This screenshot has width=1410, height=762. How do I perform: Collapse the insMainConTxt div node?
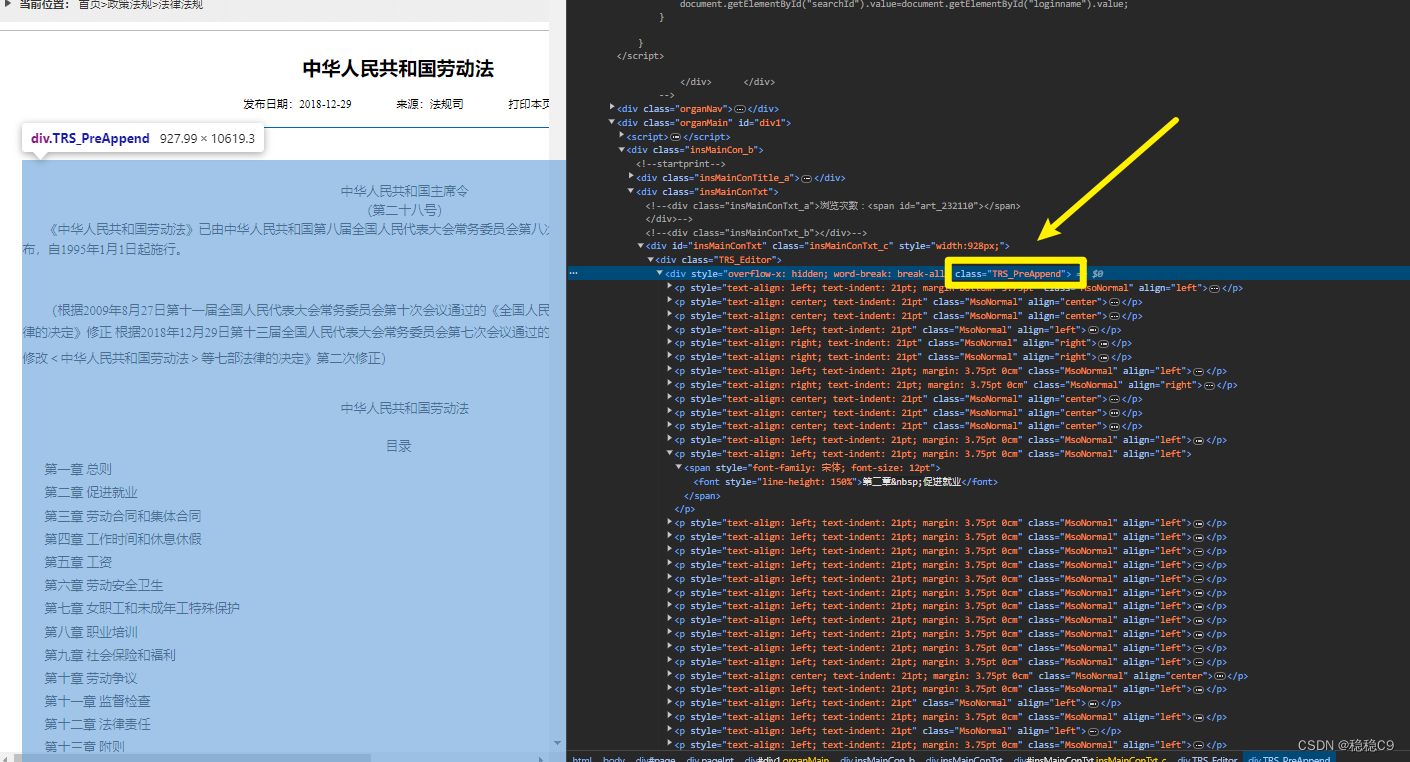point(631,191)
